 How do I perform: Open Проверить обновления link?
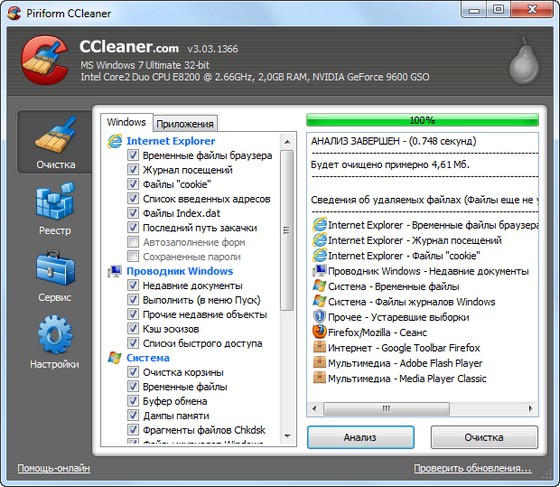pos(472,468)
